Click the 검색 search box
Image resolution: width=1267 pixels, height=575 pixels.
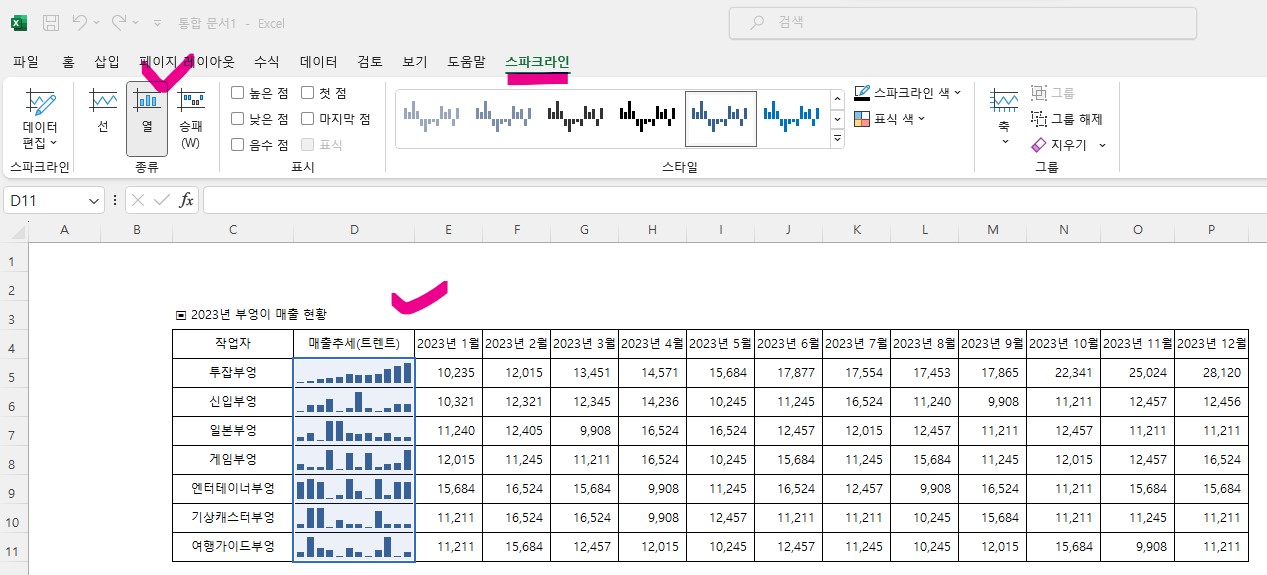point(963,22)
